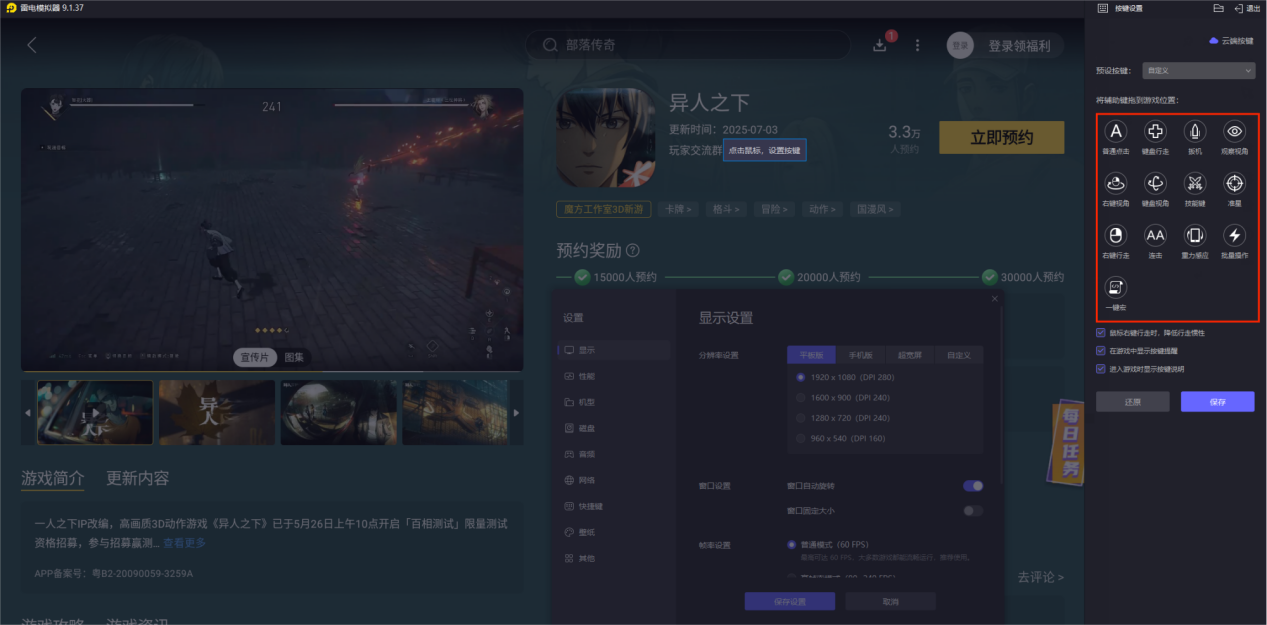Open the 其他 other settings section
The image size is (1267, 625).
coord(614,558)
